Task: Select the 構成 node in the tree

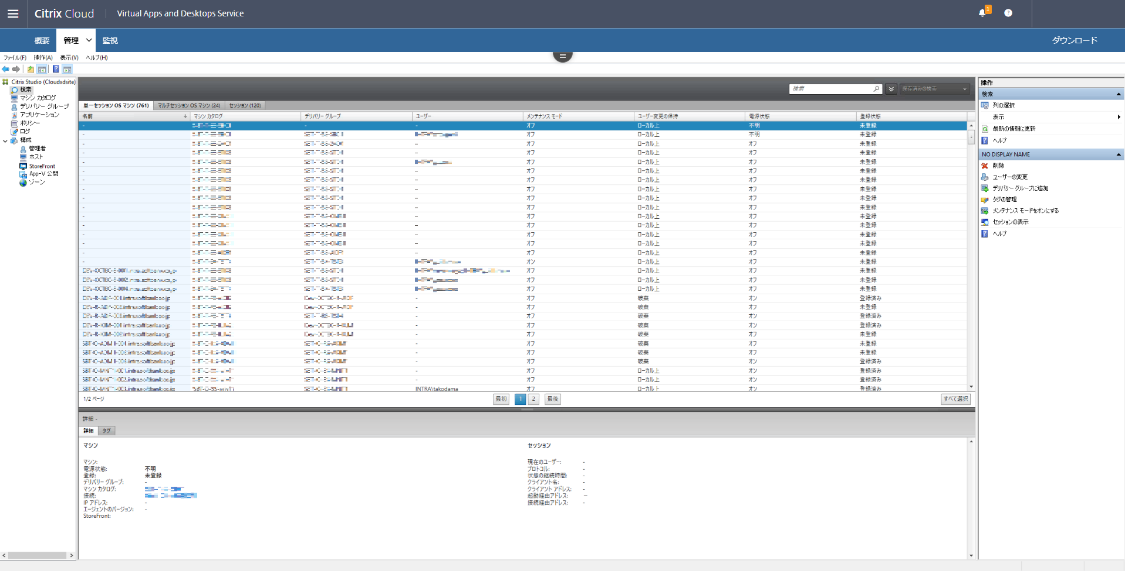Action: [26, 140]
